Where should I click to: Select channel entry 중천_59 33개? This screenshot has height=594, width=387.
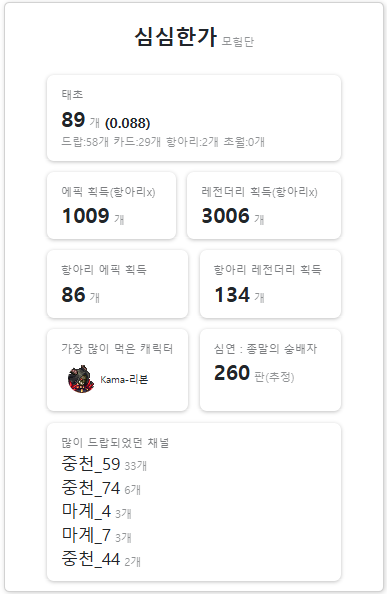[104, 464]
